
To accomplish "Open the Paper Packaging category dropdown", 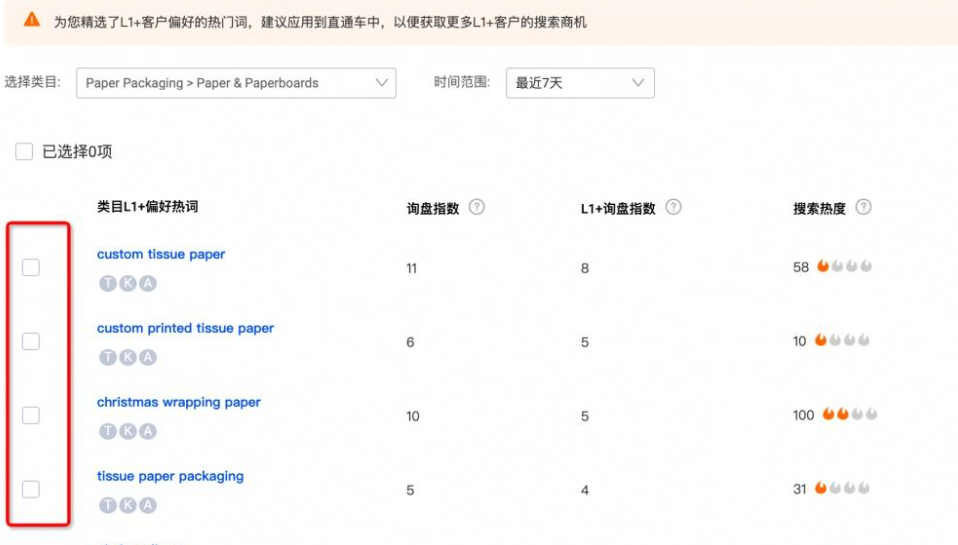I will (236, 83).
